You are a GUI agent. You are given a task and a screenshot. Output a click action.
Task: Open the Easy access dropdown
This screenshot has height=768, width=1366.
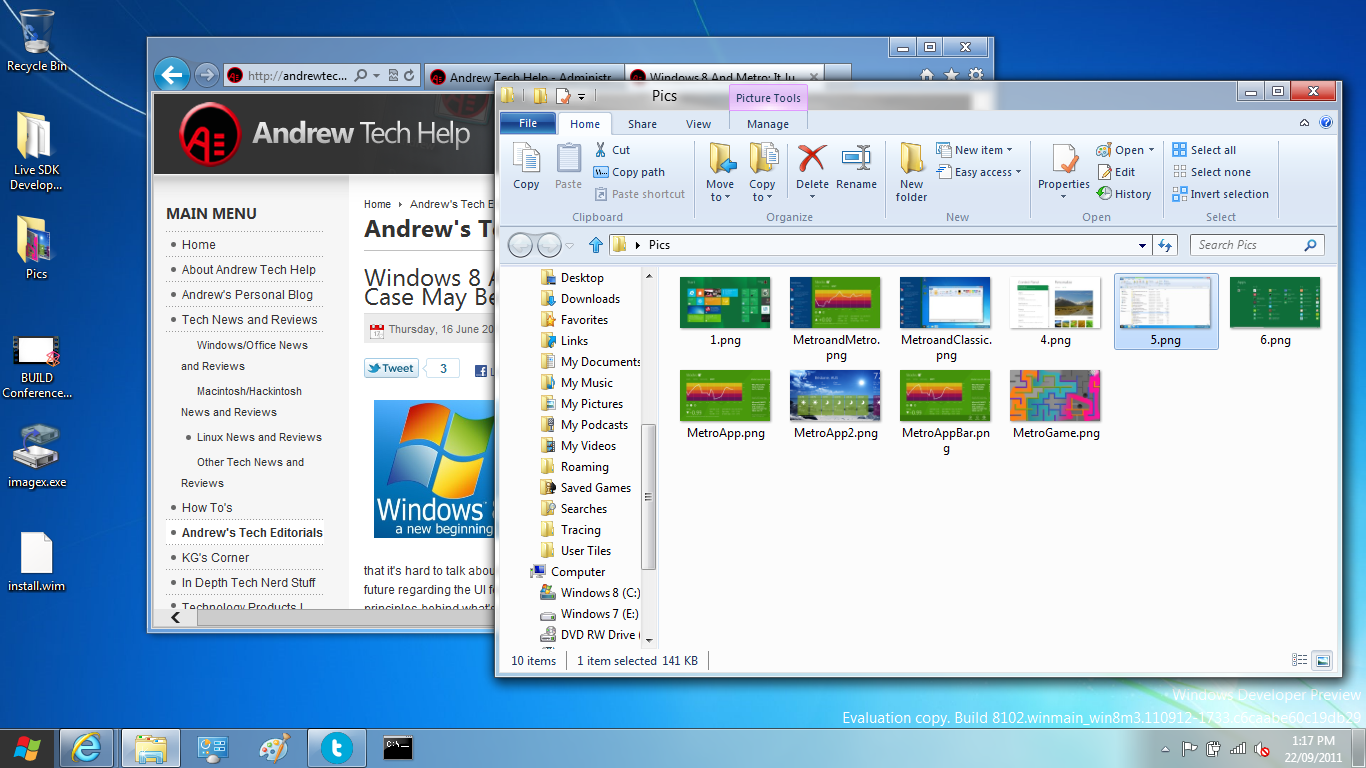pyautogui.click(x=979, y=172)
